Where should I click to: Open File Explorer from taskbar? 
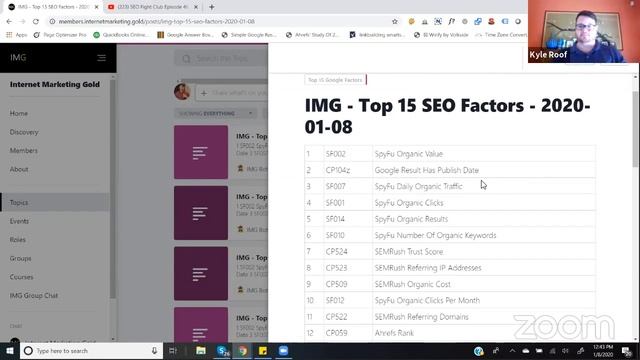coord(200,351)
